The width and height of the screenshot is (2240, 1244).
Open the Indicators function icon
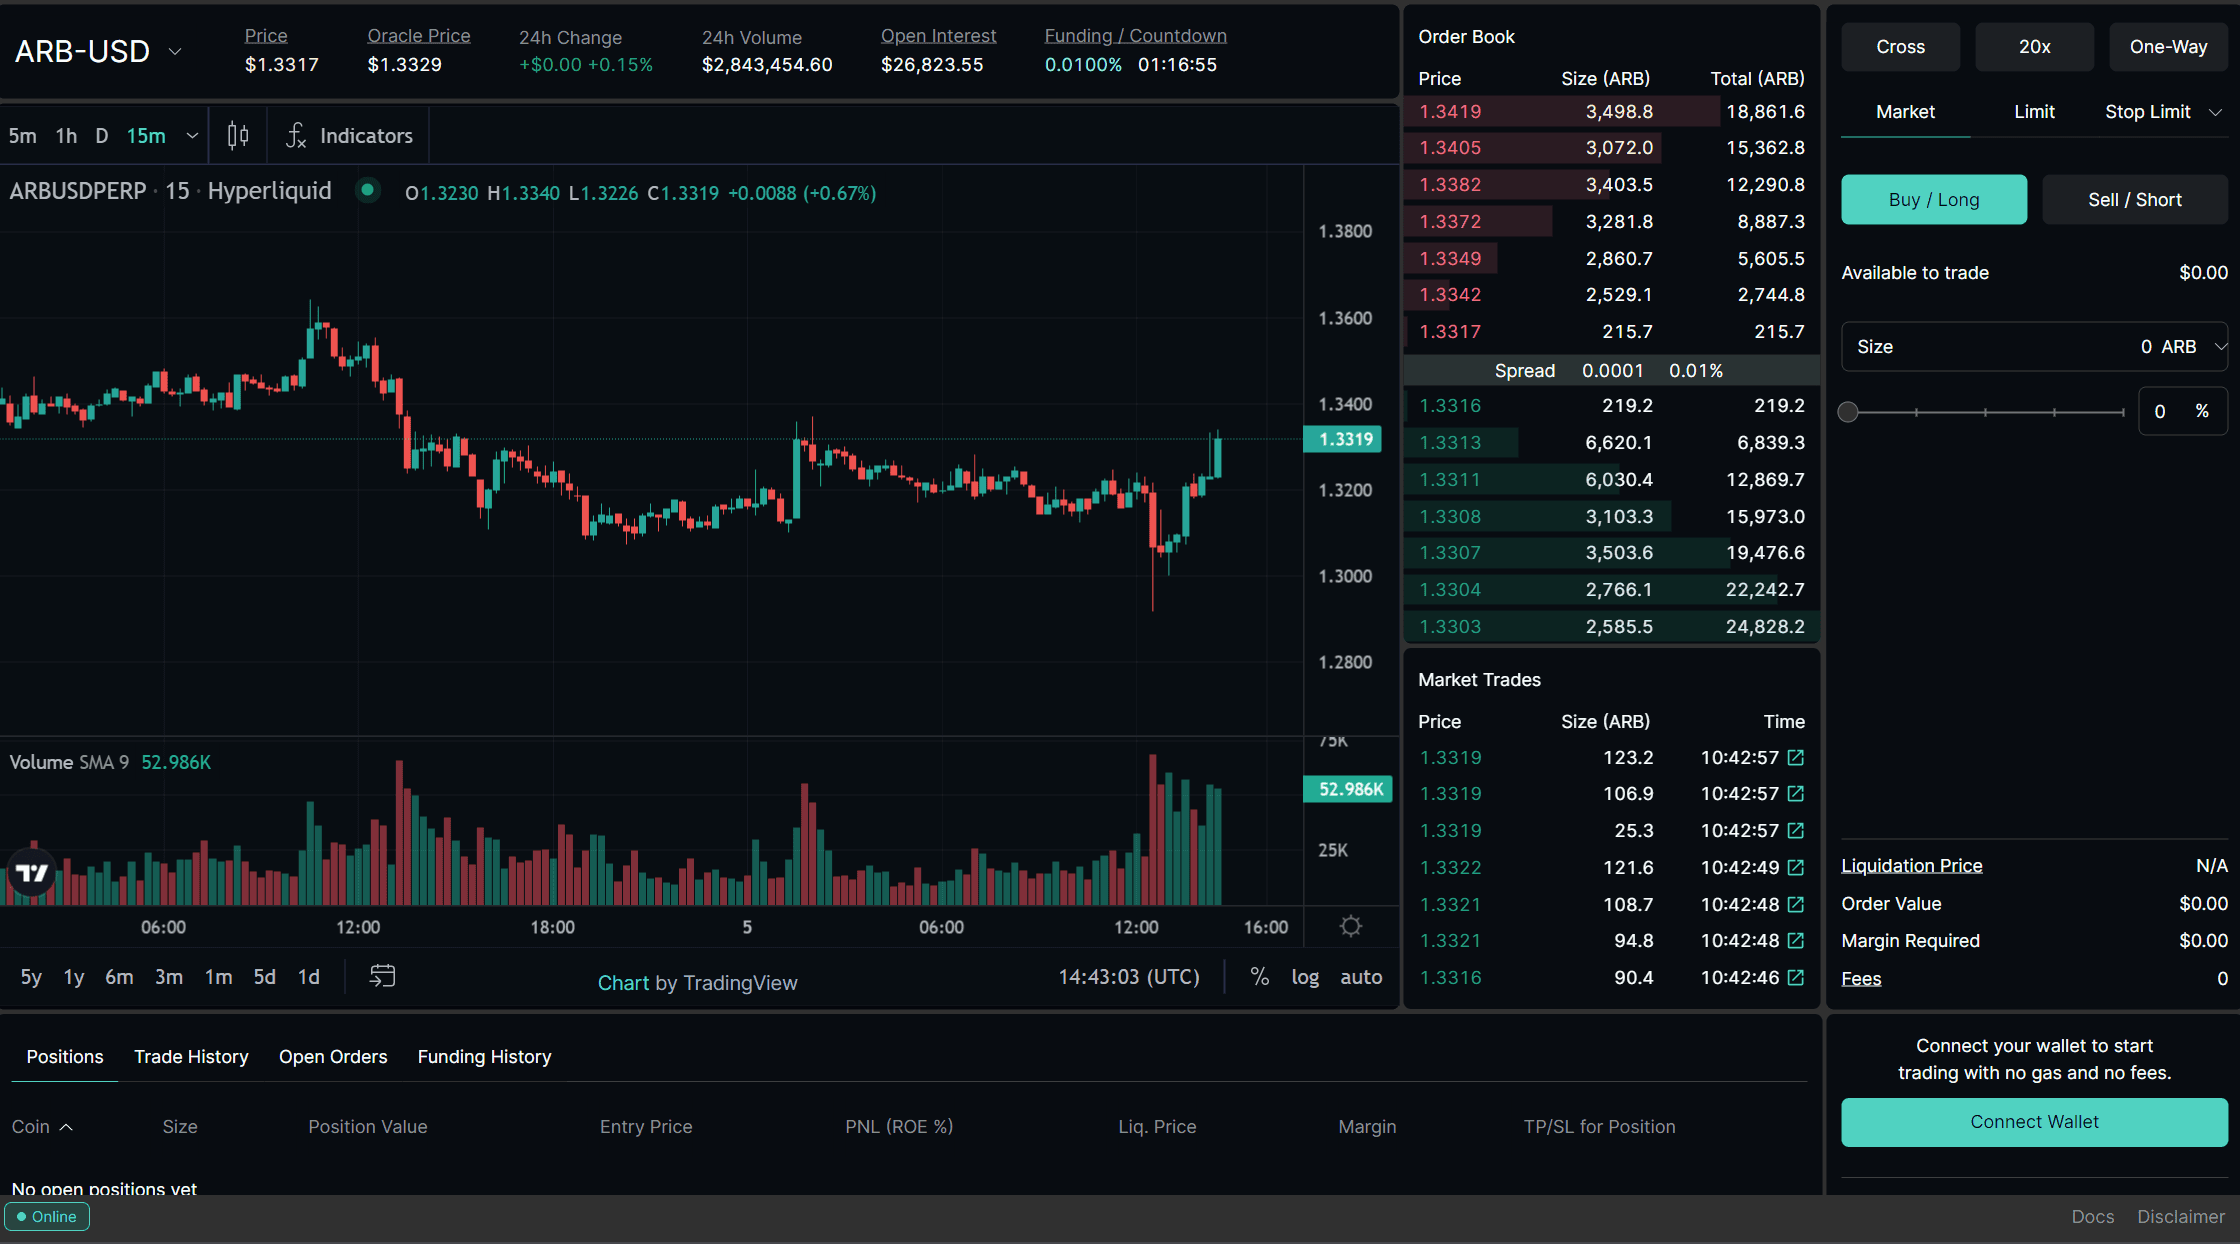click(x=296, y=135)
